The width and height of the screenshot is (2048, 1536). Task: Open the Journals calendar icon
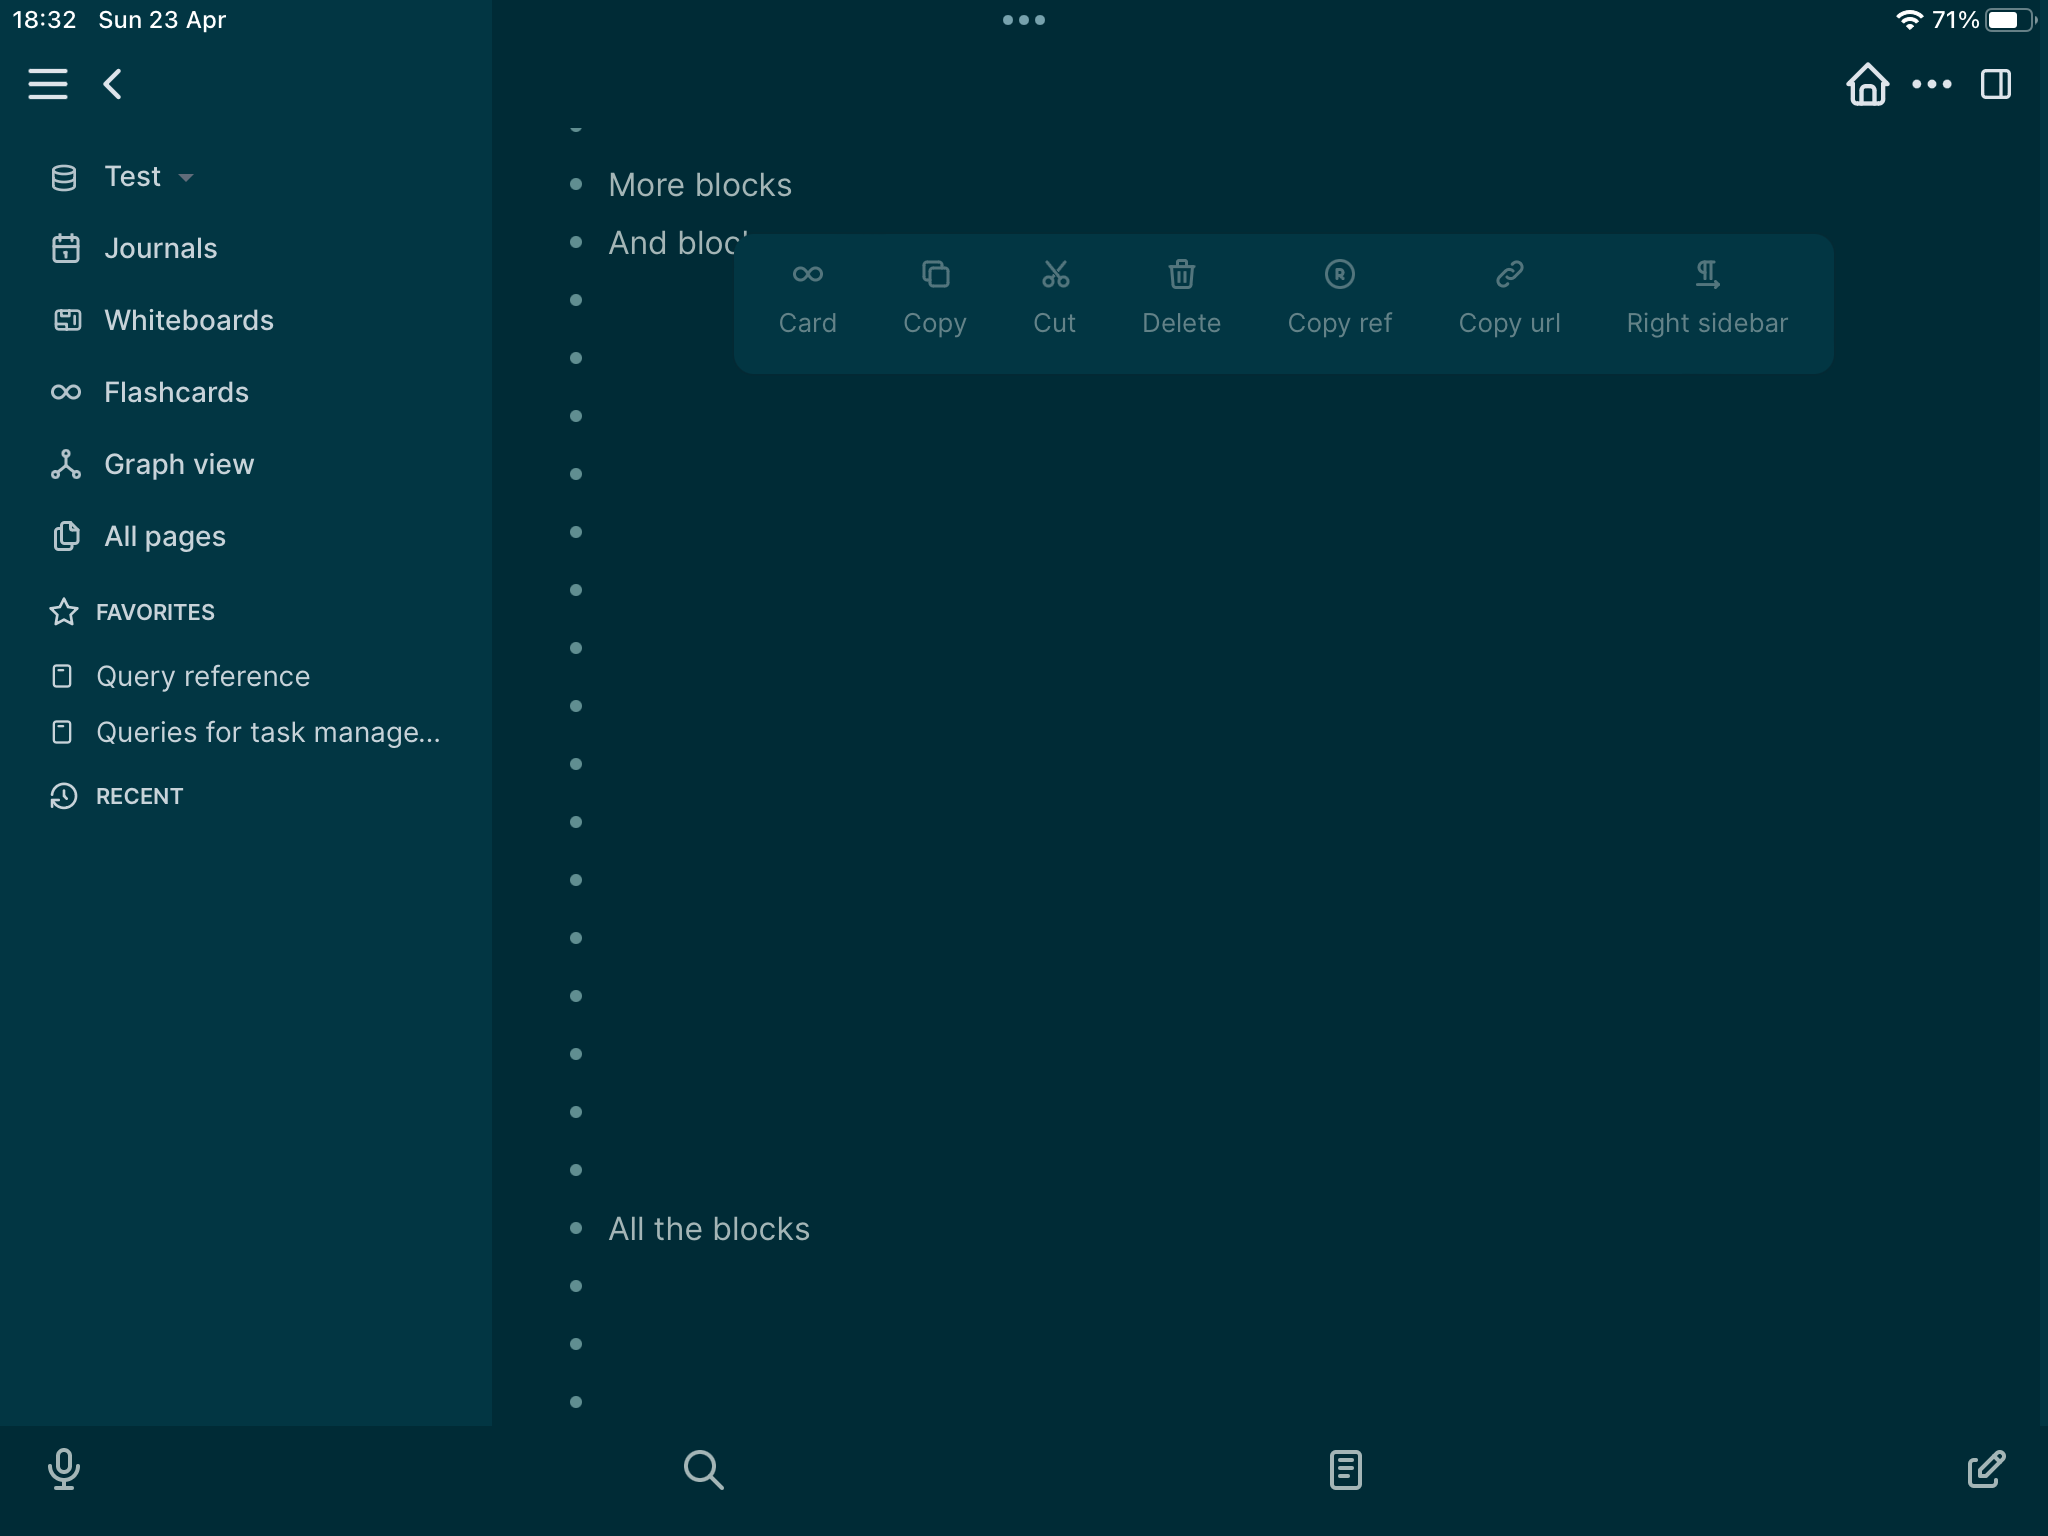point(65,248)
